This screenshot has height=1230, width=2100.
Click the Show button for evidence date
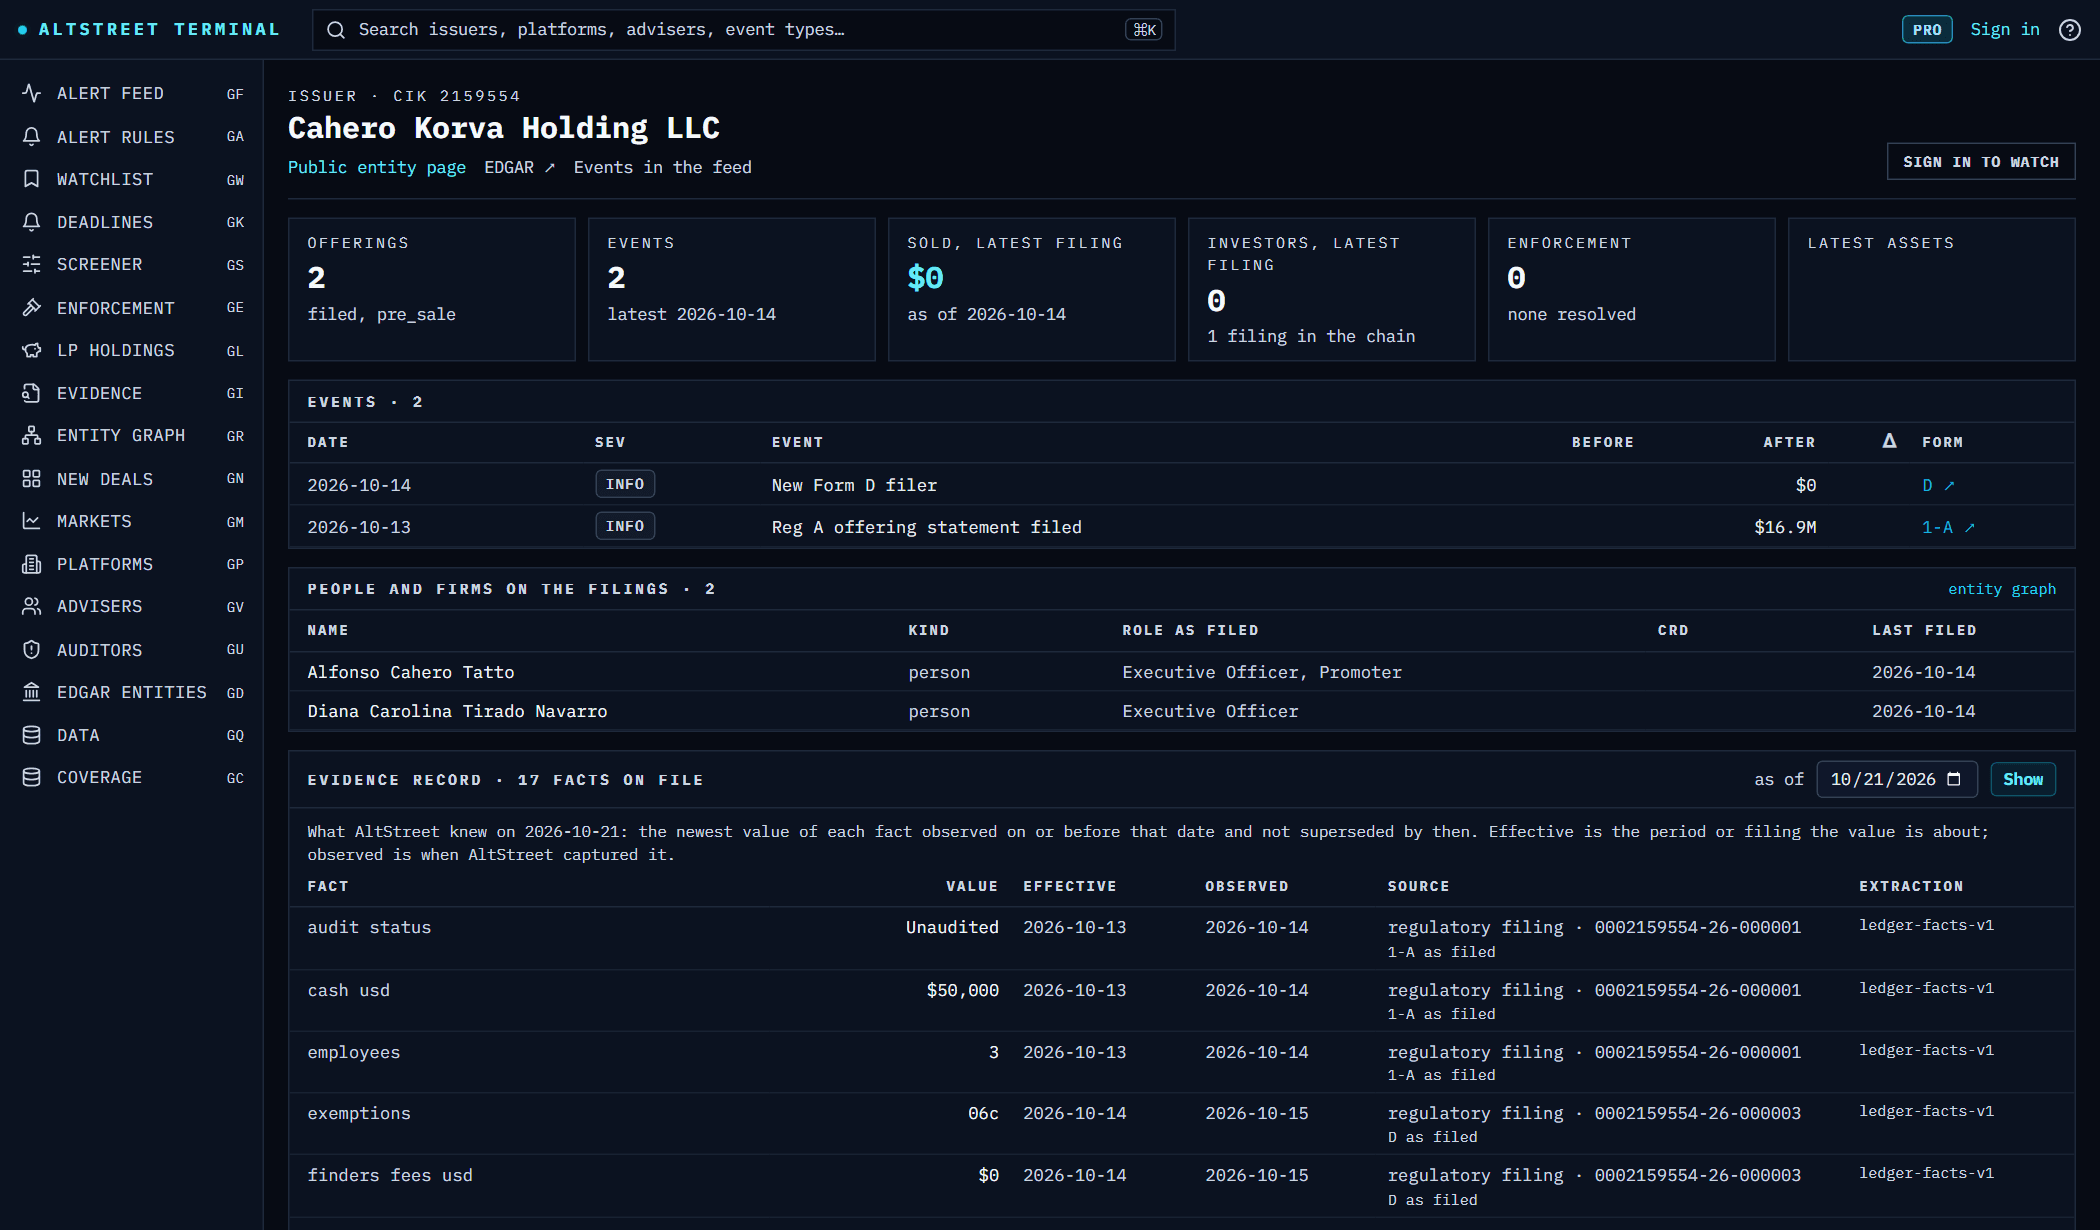[2023, 779]
